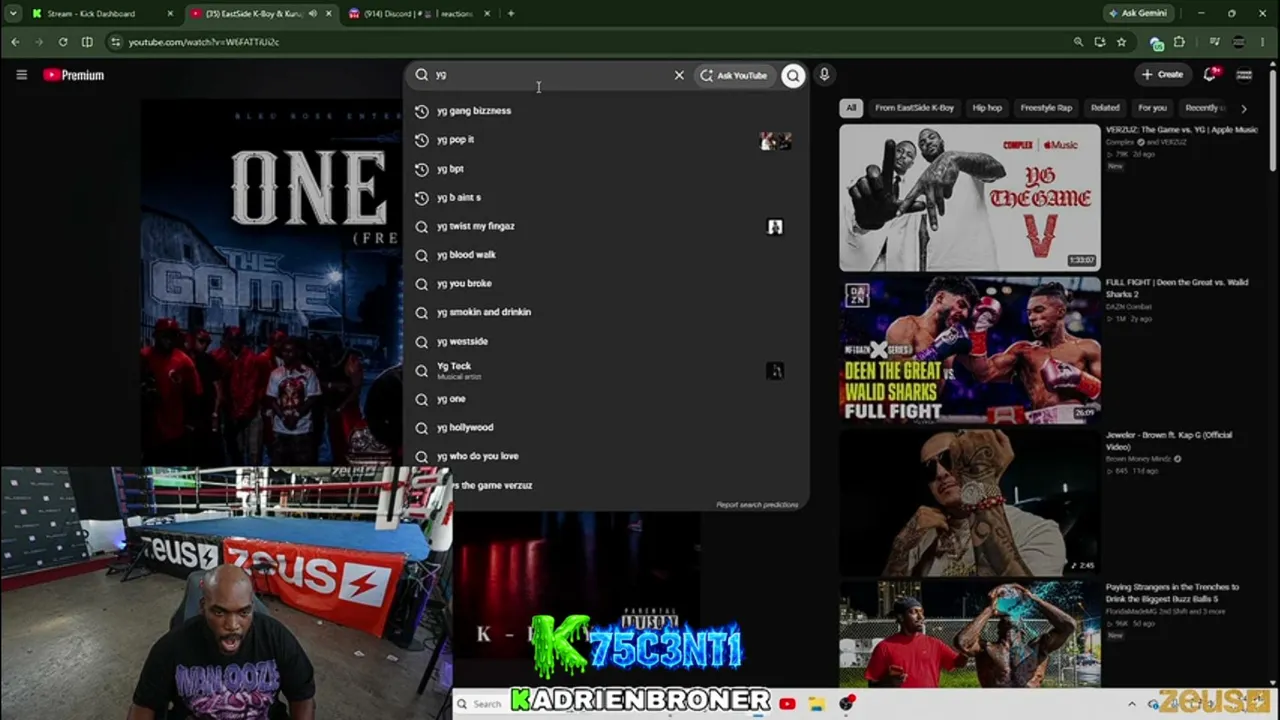Start voice search with the microphone
This screenshot has width=1280, height=720.
[x=824, y=75]
